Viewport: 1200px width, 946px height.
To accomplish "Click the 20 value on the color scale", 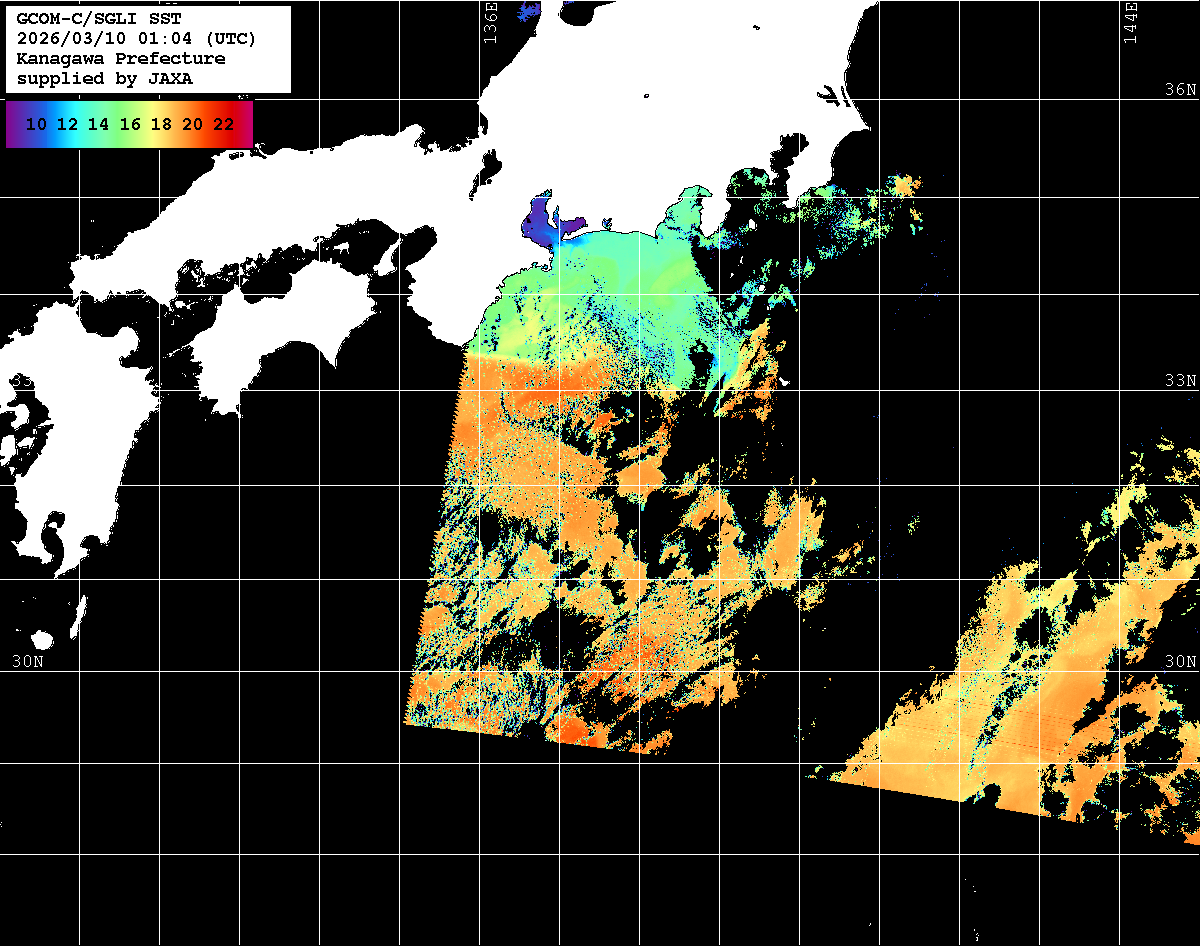I will (x=192, y=125).
